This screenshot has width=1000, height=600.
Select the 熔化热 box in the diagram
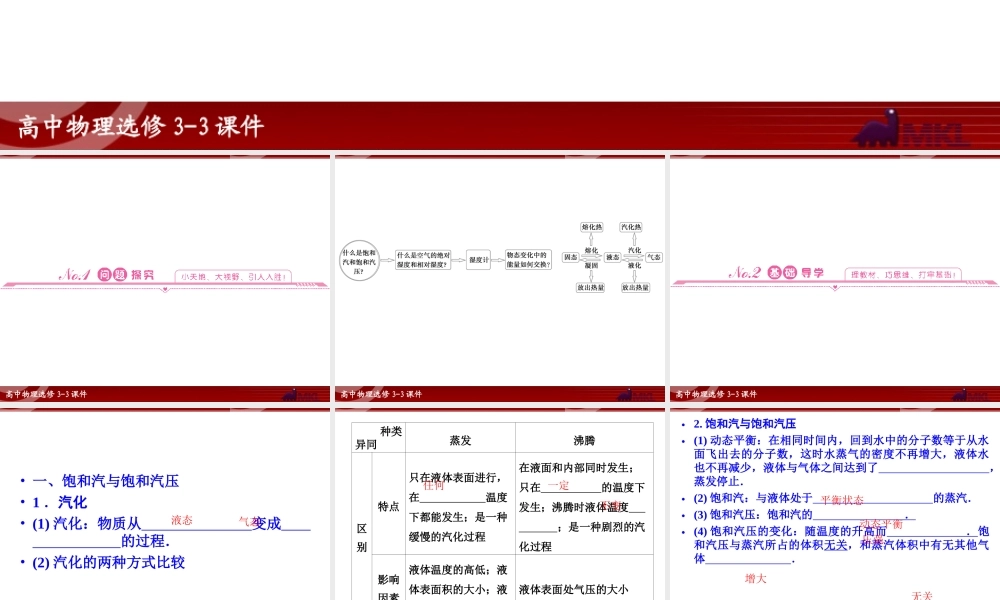click(x=591, y=227)
